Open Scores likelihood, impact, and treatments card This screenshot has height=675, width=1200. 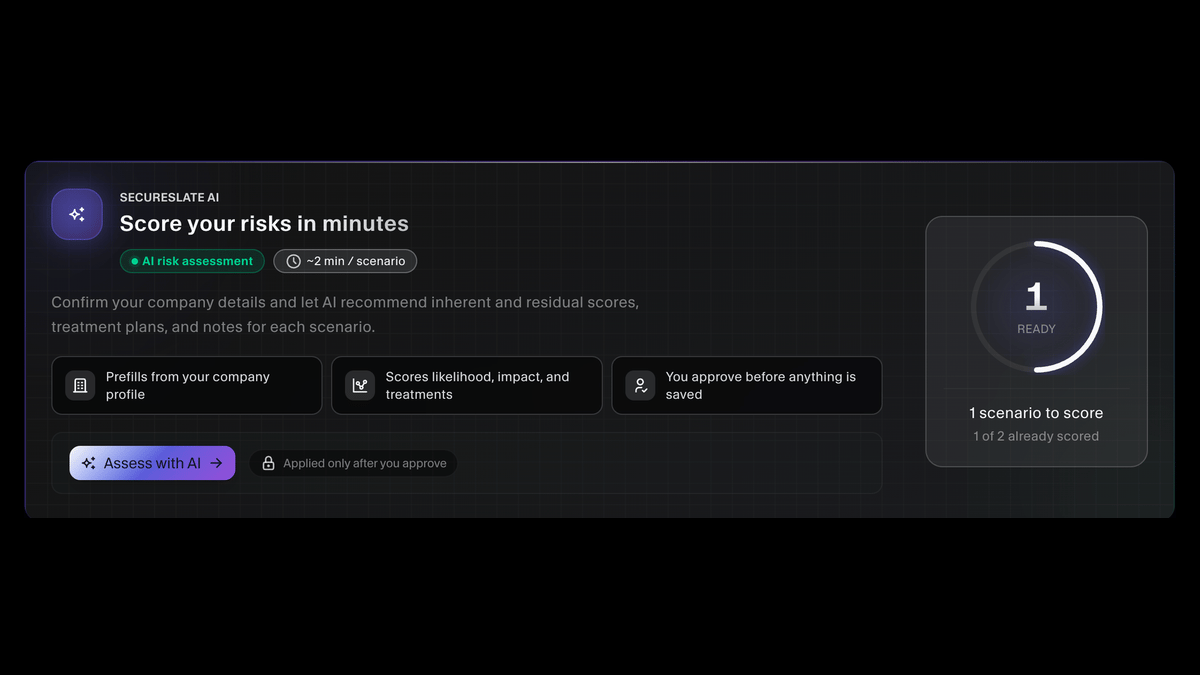click(x=467, y=385)
